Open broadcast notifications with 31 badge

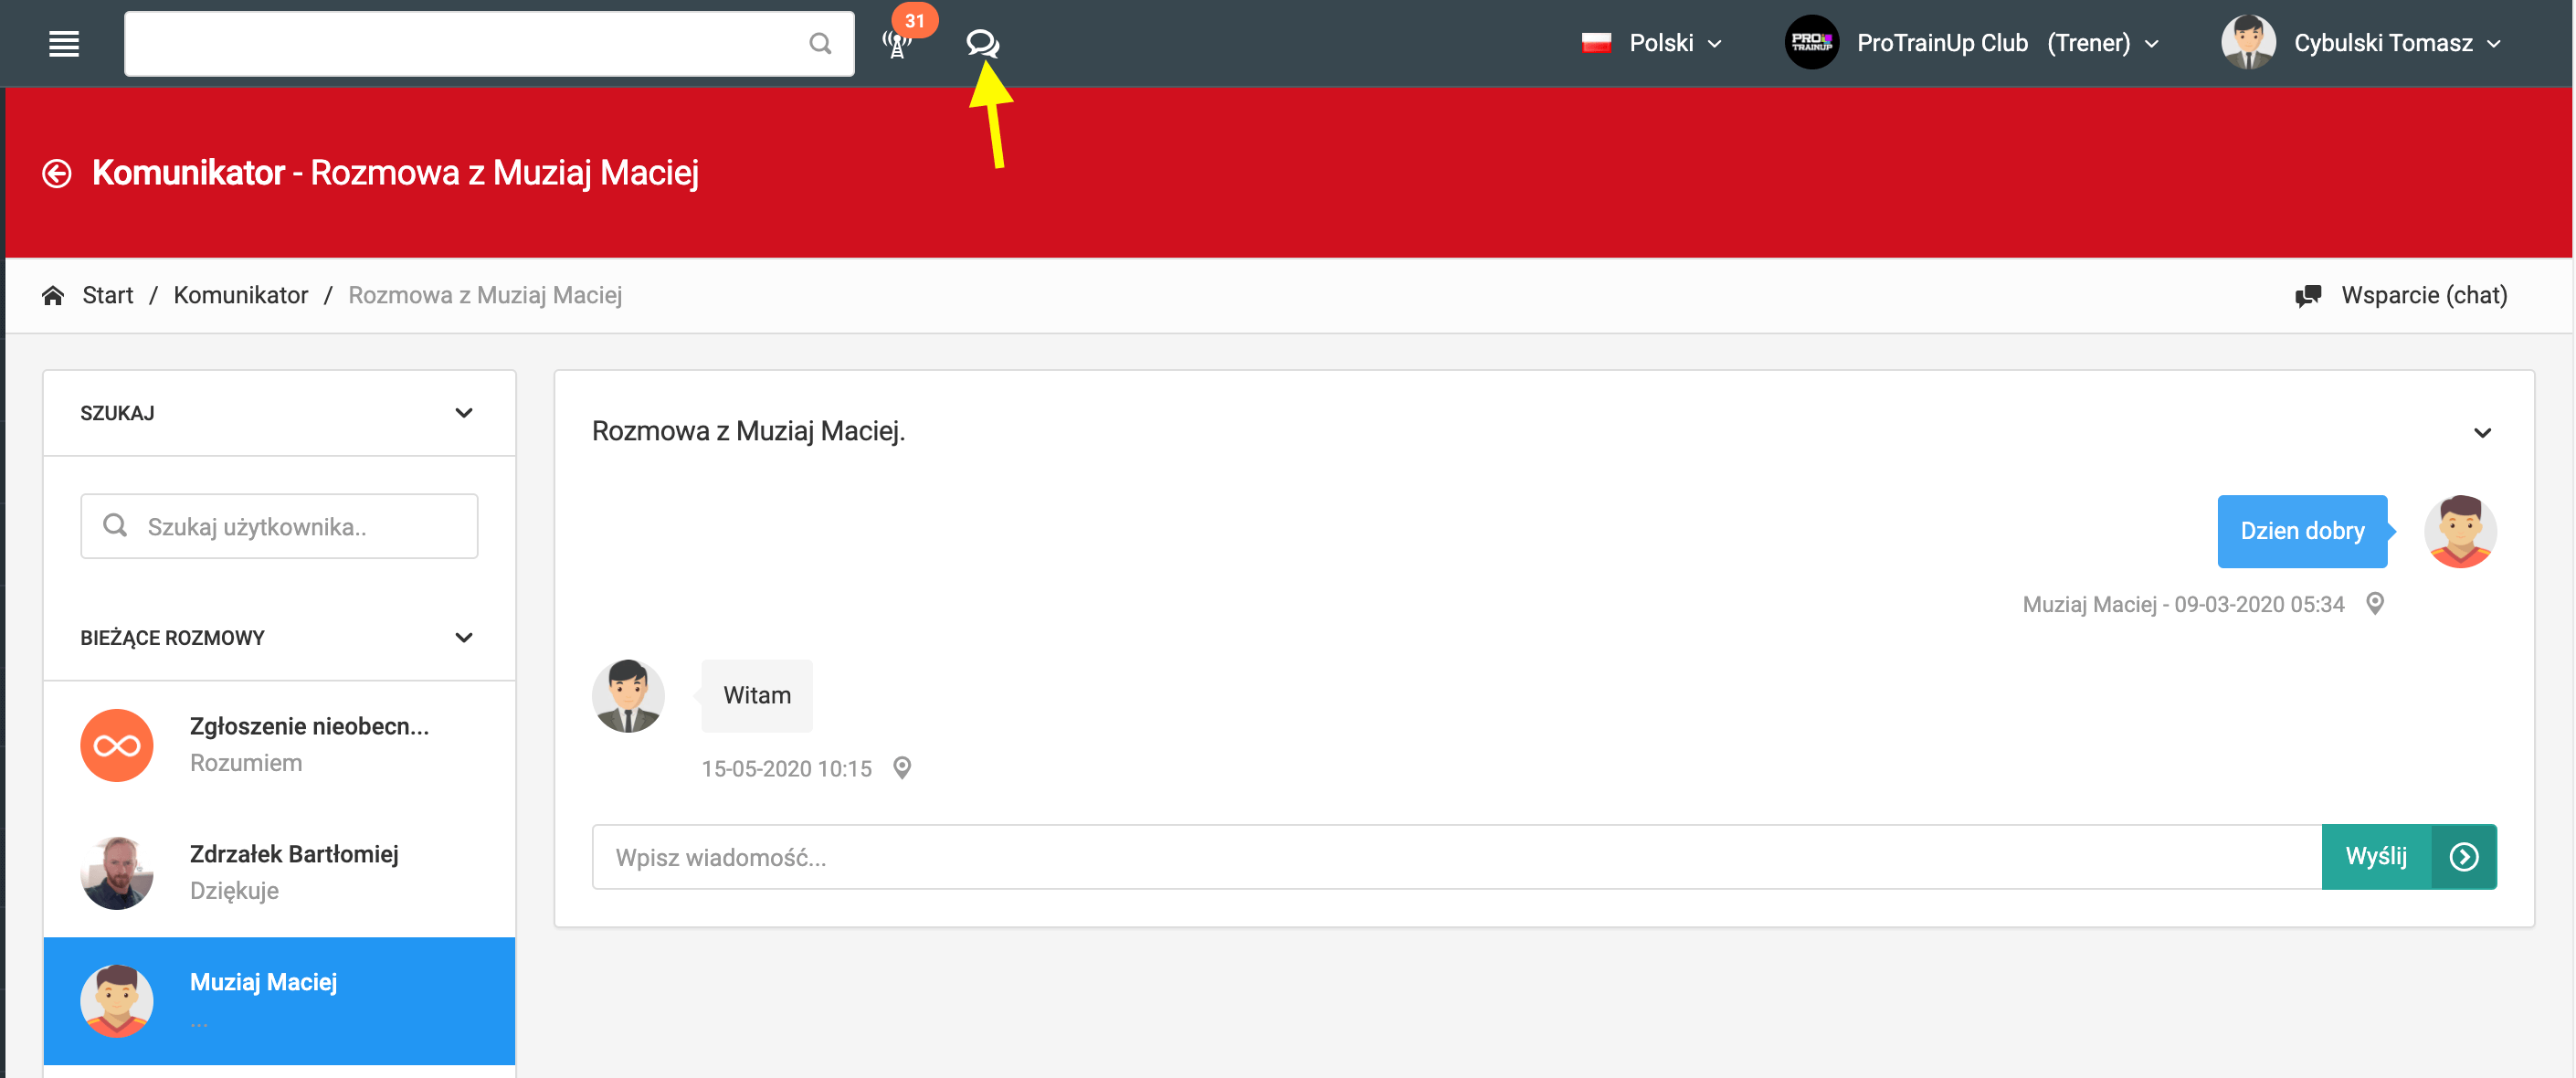click(x=898, y=43)
